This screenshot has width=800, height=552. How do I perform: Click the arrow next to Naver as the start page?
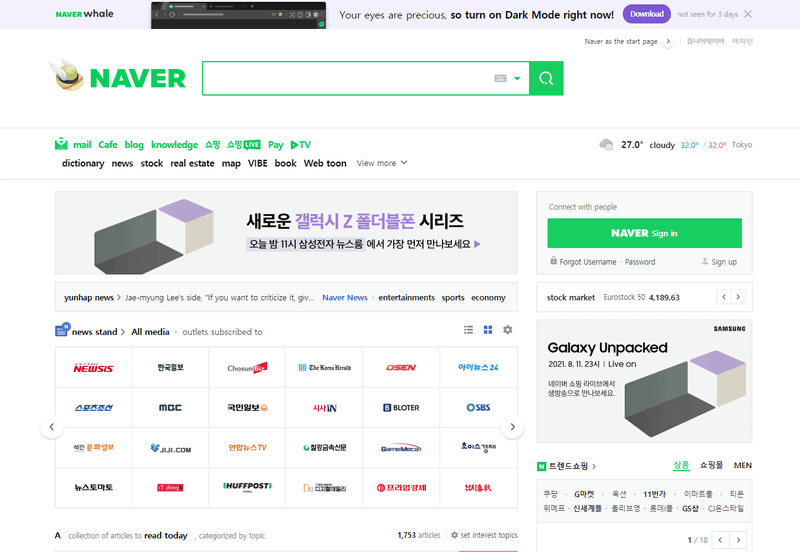tap(668, 41)
